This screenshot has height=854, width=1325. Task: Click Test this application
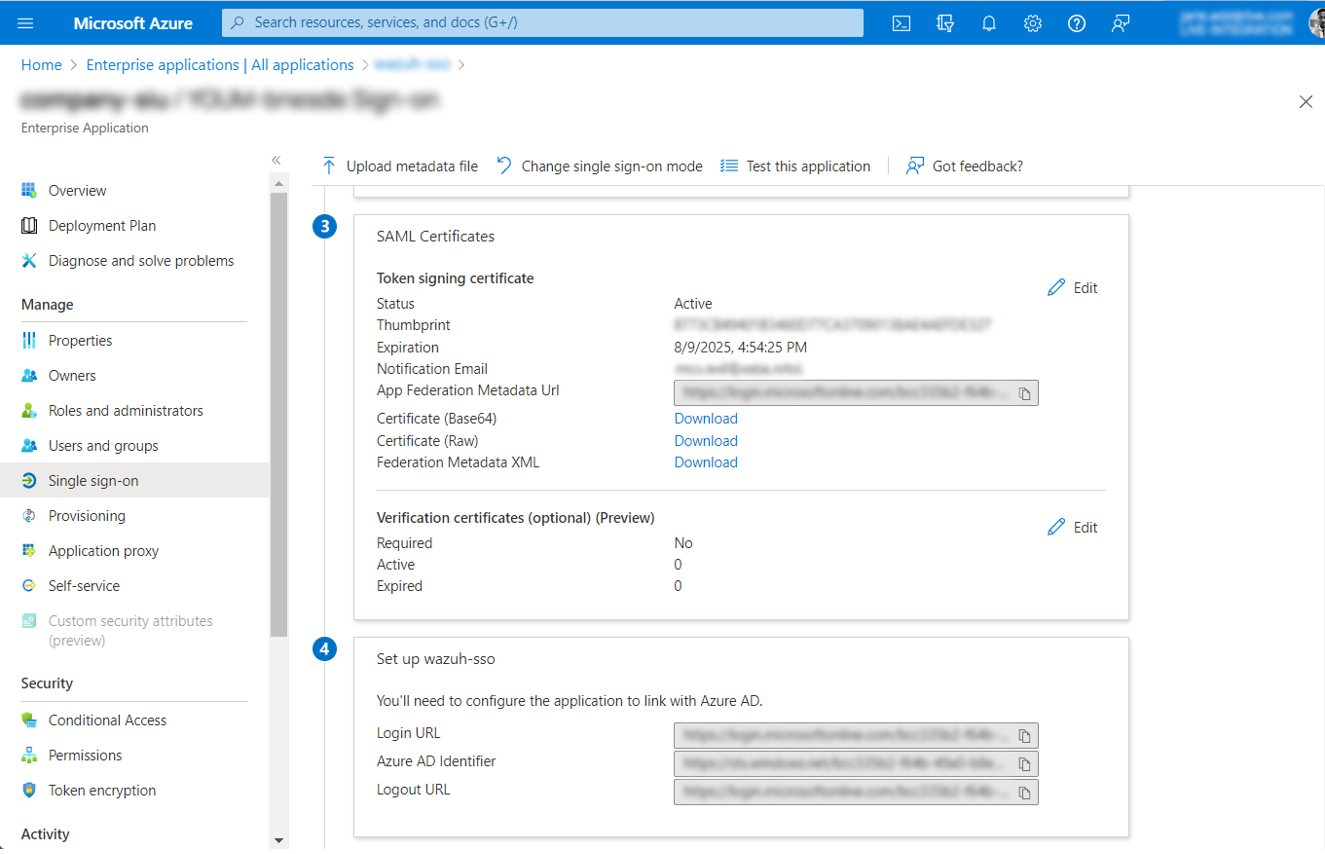(796, 166)
